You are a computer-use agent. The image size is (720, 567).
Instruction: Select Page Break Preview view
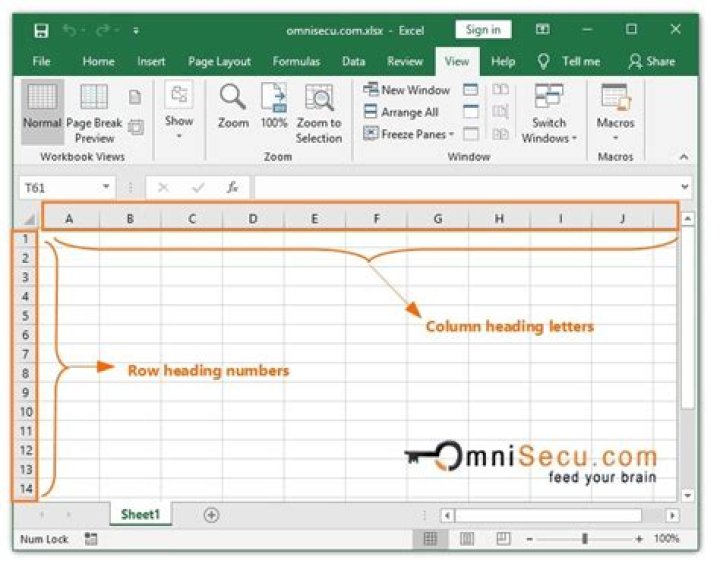click(x=94, y=113)
